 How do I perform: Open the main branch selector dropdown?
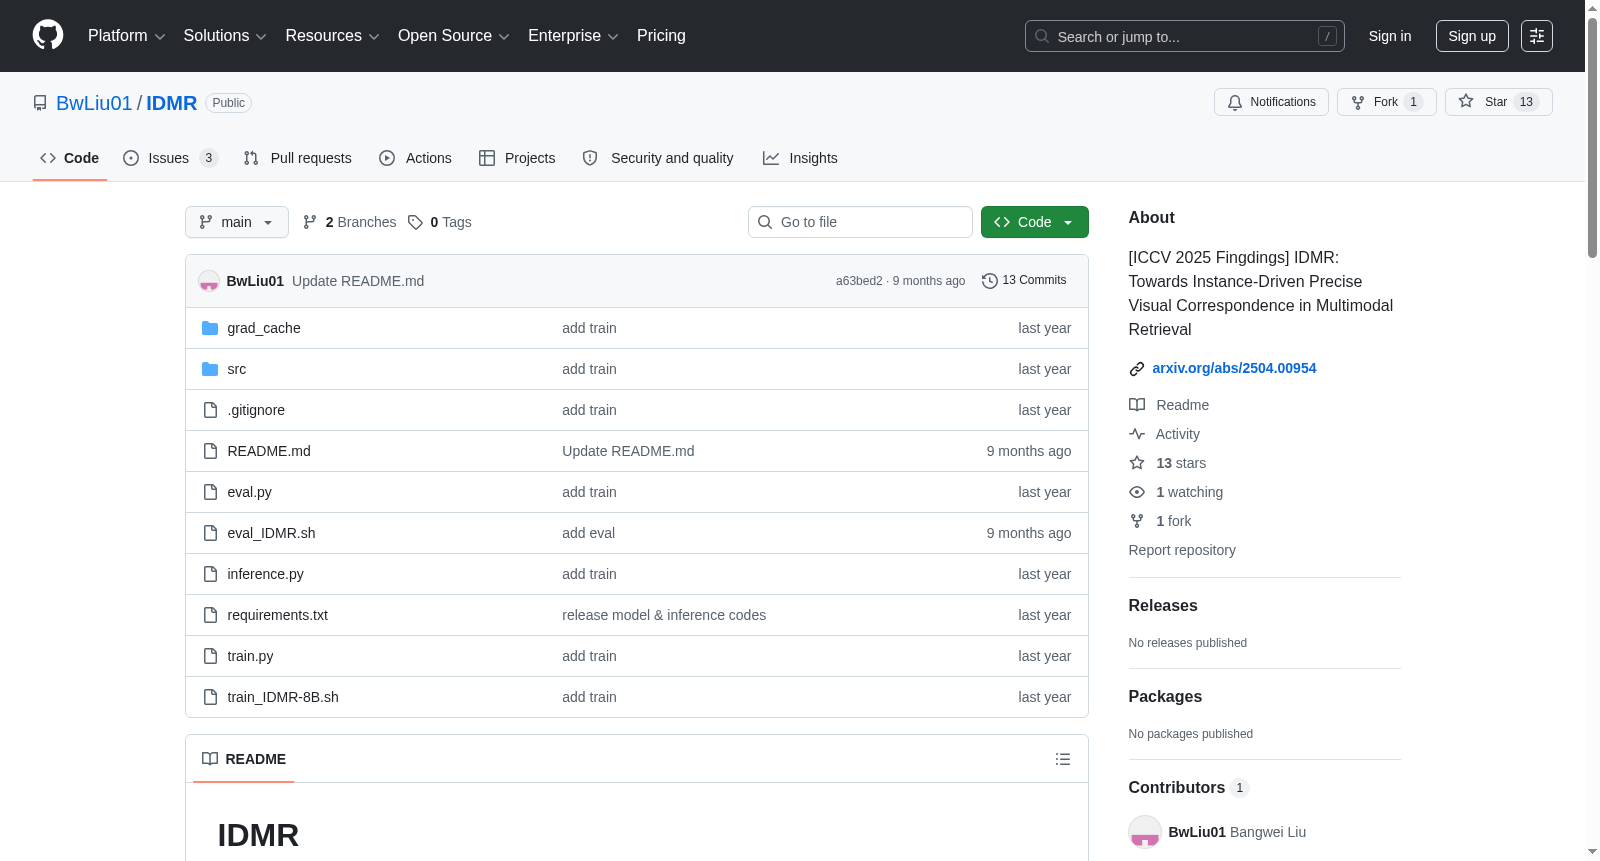click(237, 222)
